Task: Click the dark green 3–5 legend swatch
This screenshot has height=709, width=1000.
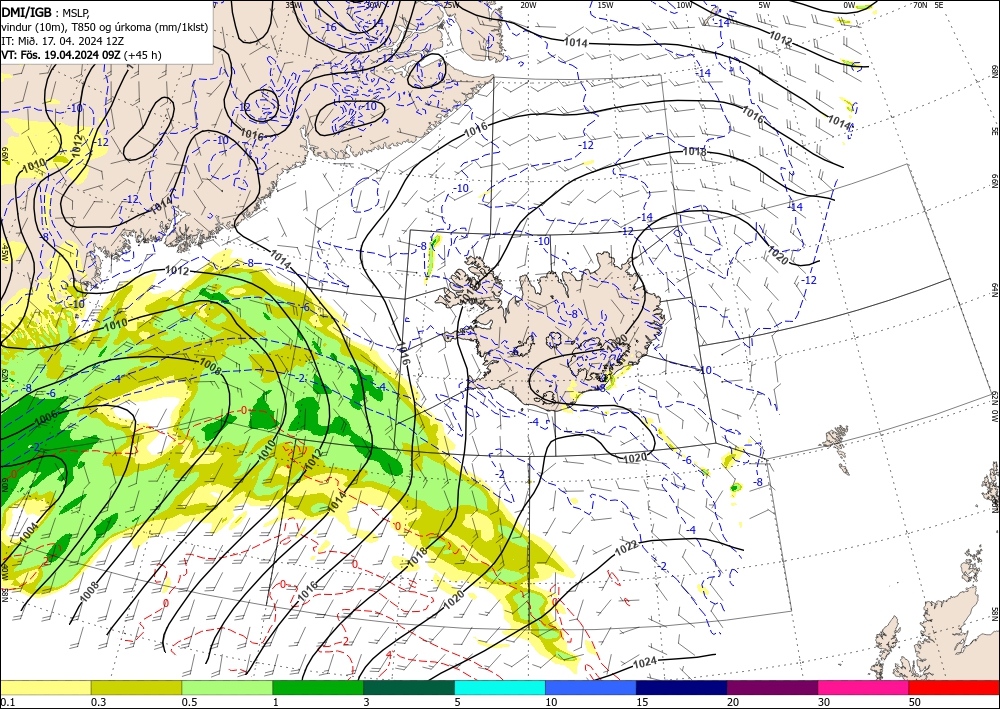Action: tap(409, 687)
